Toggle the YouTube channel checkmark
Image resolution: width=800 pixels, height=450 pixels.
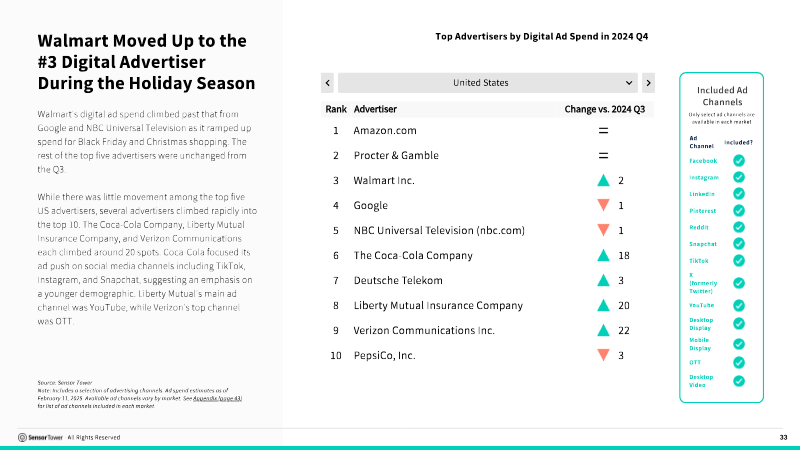click(x=739, y=305)
